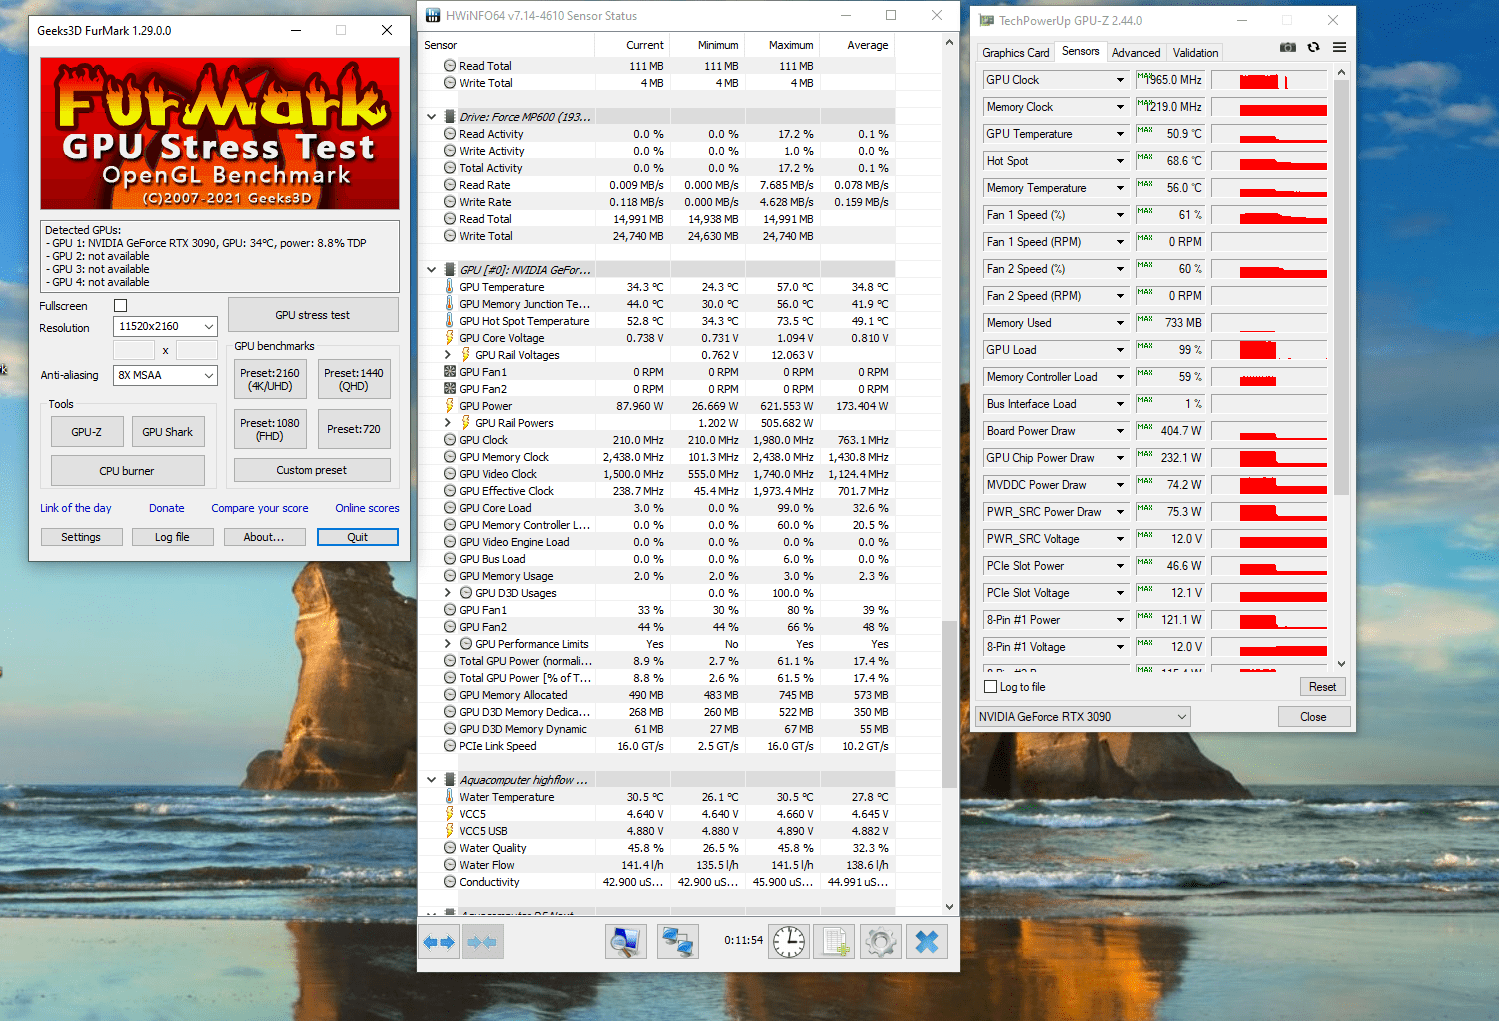
Task: Click the thermometer icon beside Water Temperature
Action: coord(450,797)
